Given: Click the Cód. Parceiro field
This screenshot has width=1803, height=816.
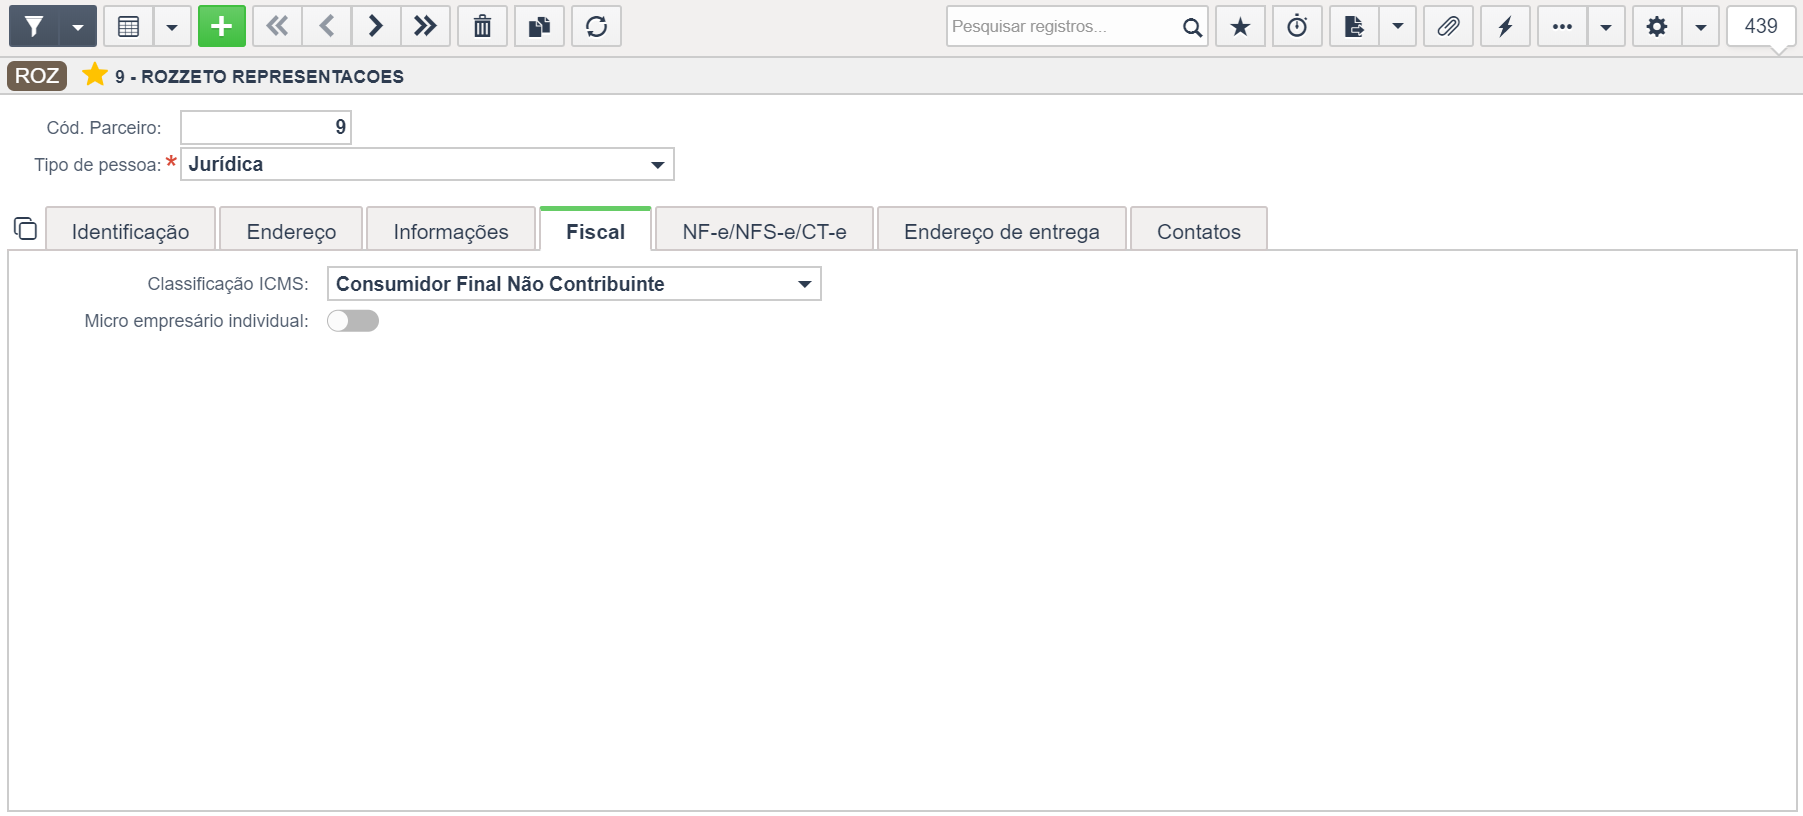Looking at the screenshot, I should [x=266, y=127].
